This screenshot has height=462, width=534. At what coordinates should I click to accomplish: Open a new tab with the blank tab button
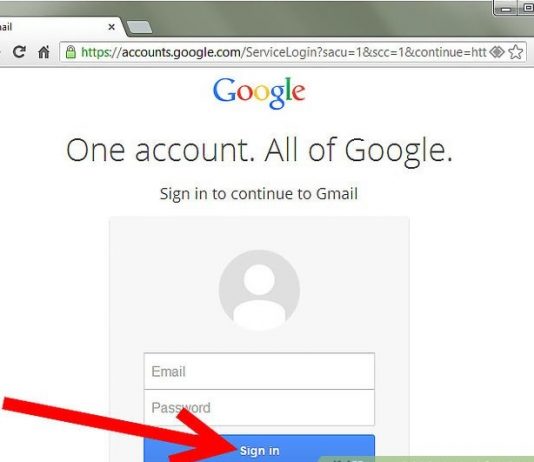coord(139,27)
